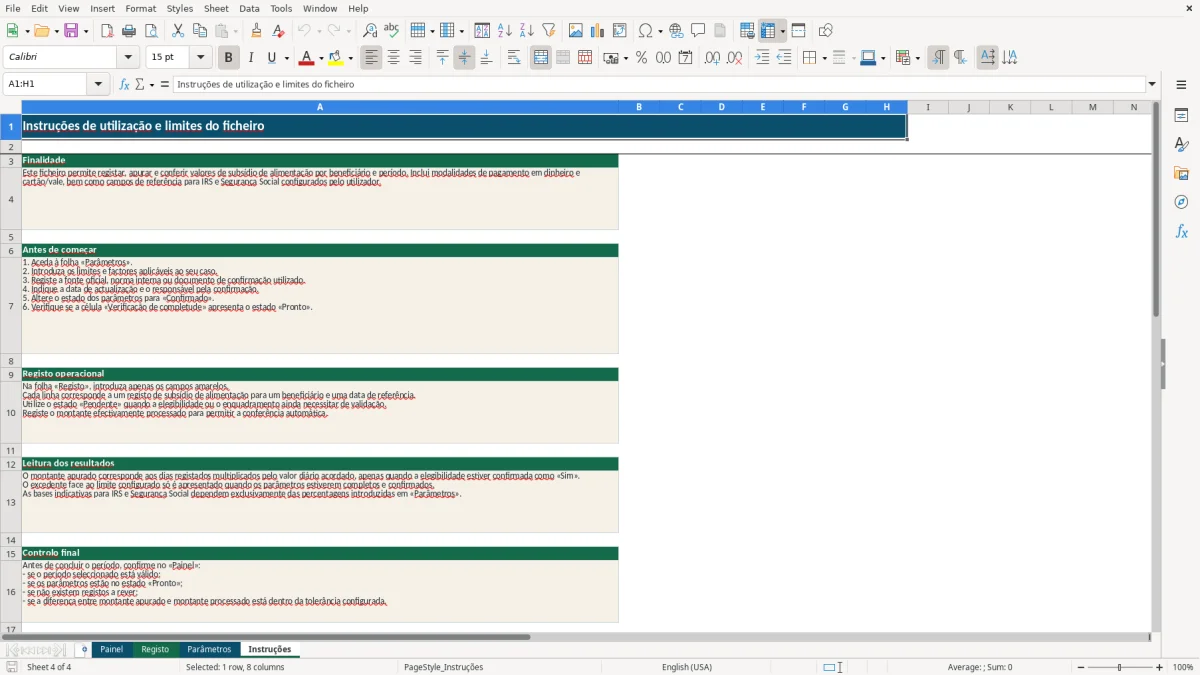This screenshot has width=1200, height=675.
Task: Export directly as PDF
Action: [107, 31]
